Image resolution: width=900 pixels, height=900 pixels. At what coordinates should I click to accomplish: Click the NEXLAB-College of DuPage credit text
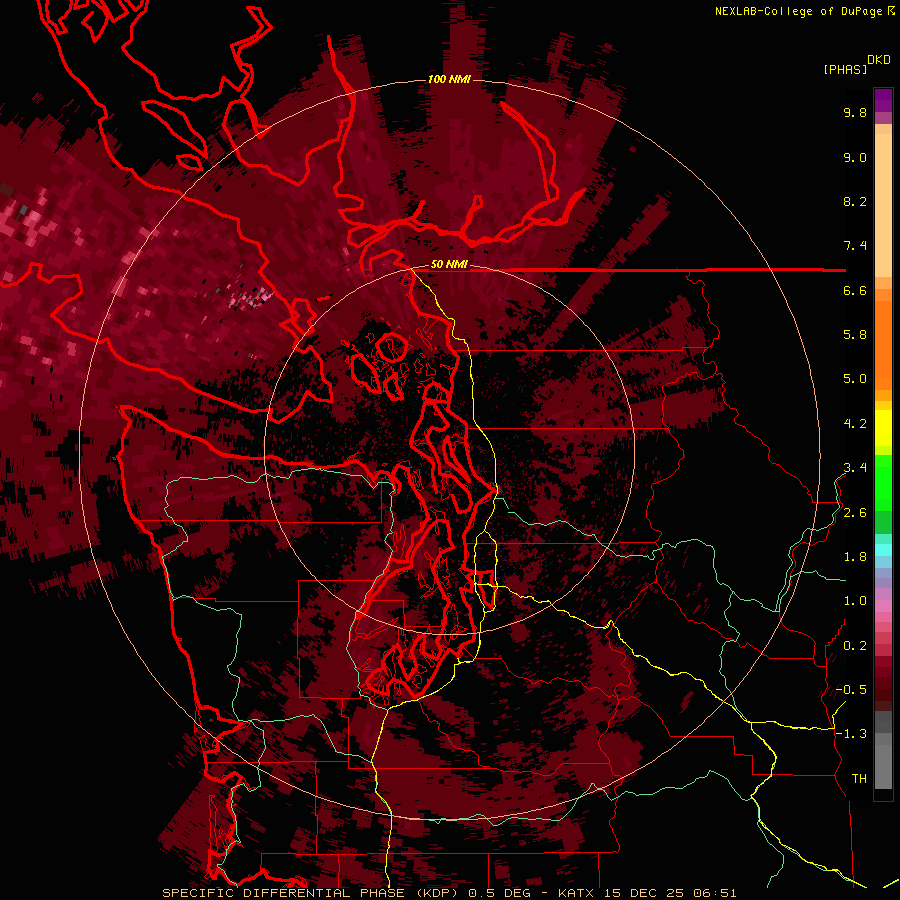tap(798, 11)
